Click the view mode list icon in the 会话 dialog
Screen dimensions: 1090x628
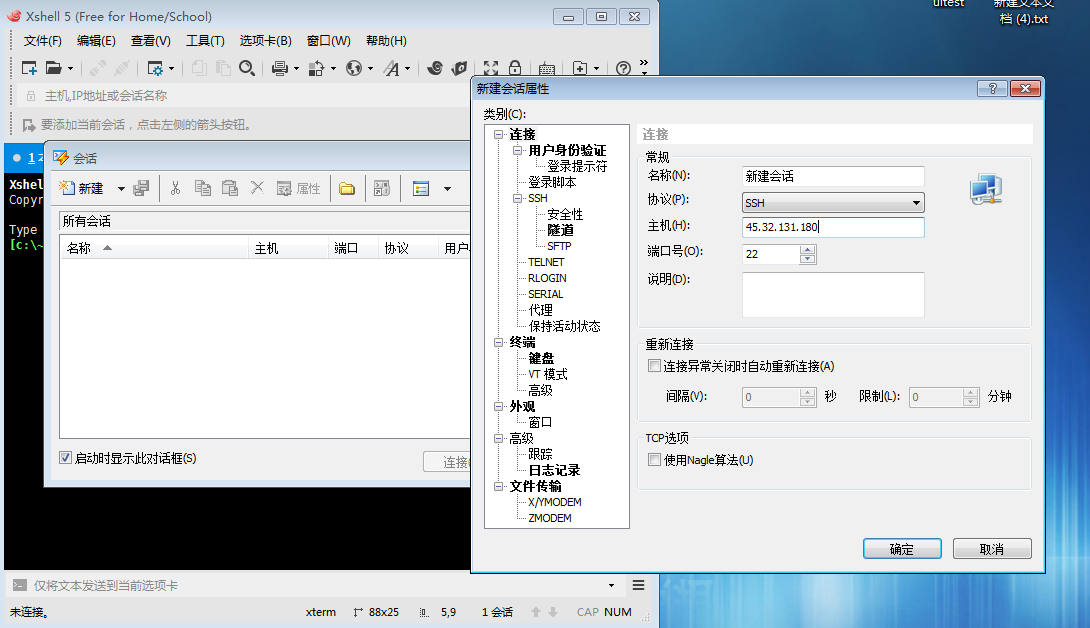pos(421,188)
